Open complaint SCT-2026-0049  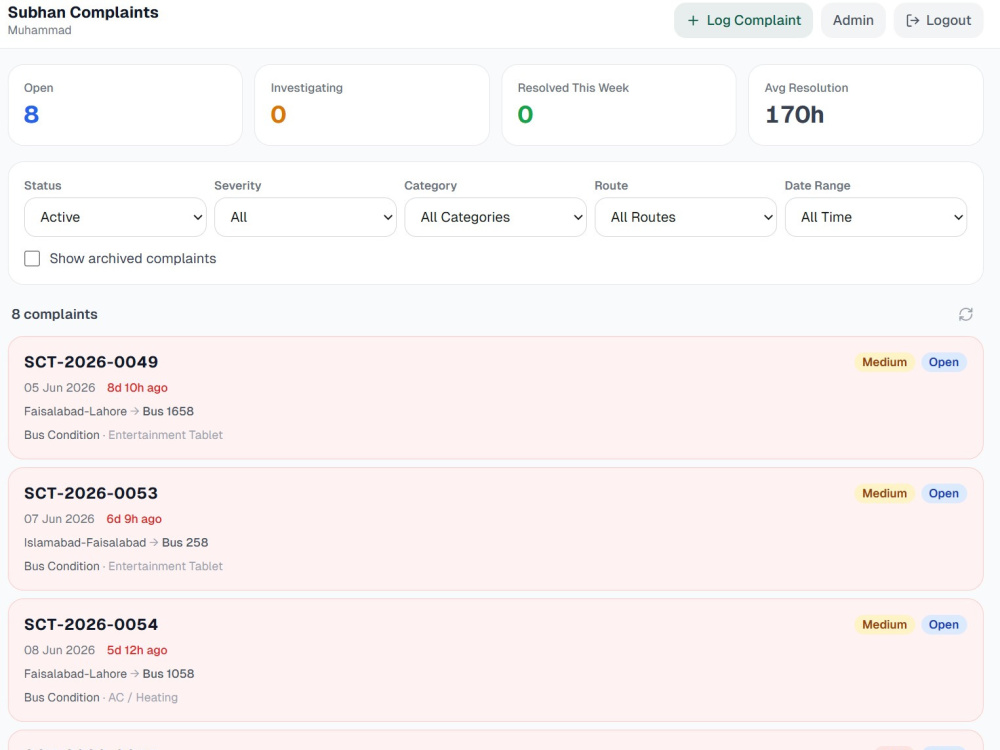[496, 398]
